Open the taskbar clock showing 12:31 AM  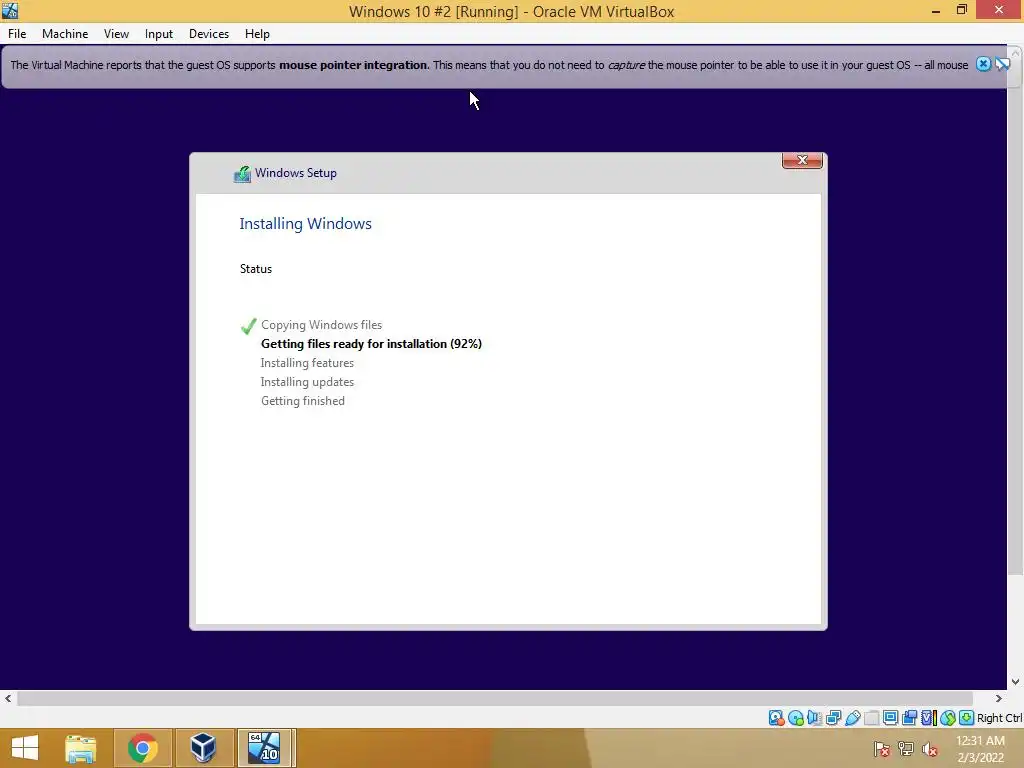[x=980, y=749]
